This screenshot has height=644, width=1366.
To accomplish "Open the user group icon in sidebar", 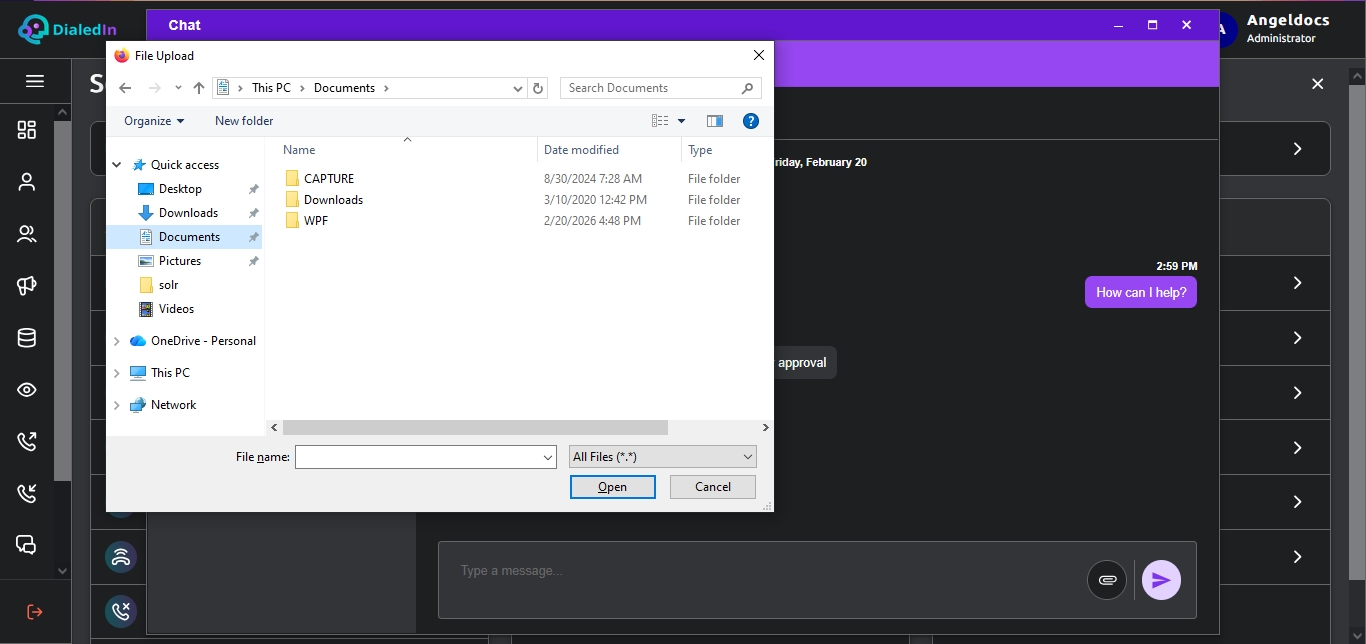I will tap(27, 234).
